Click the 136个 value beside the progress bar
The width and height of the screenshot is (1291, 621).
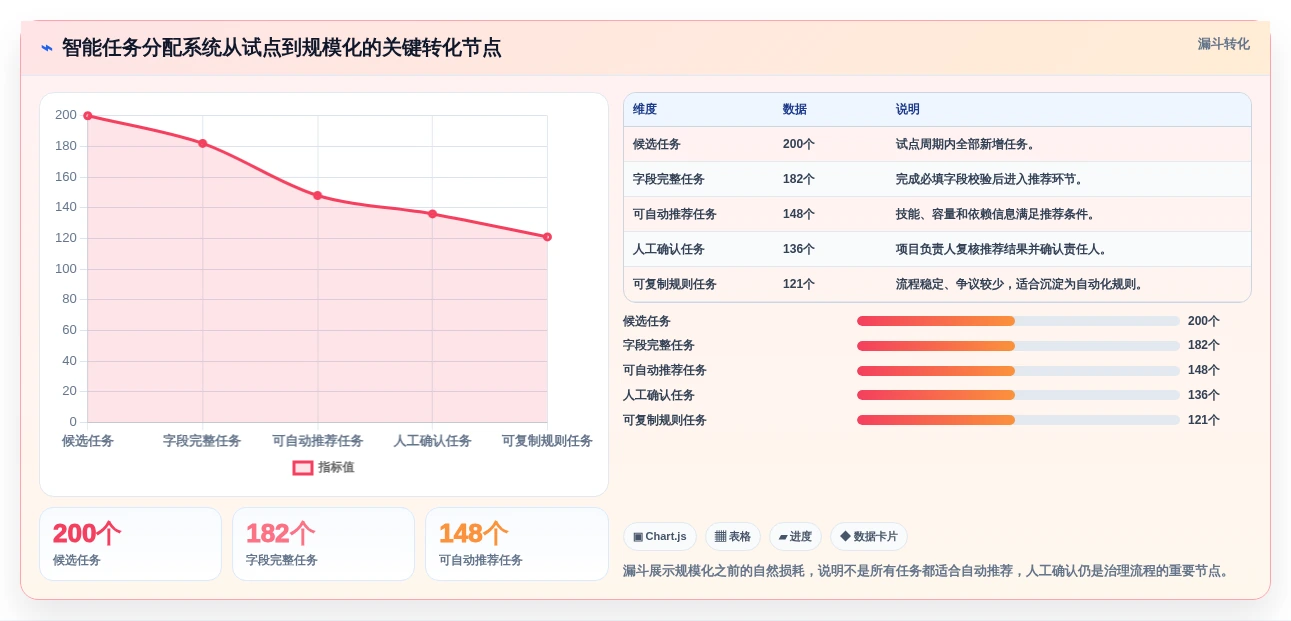(x=1204, y=395)
